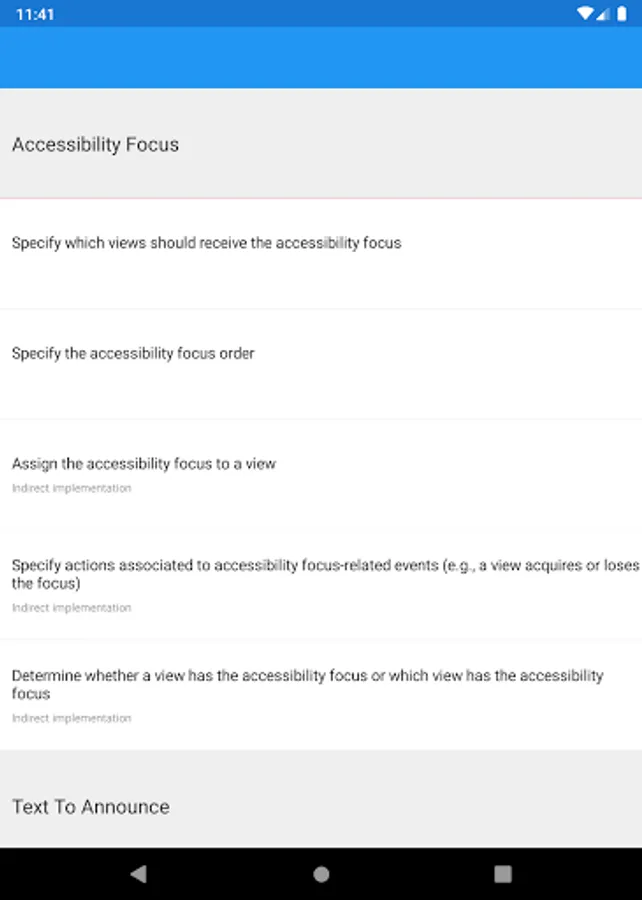The image size is (642, 900).
Task: Click 'Indirect implementation' under the Specify actions item
Action: [x=71, y=608]
